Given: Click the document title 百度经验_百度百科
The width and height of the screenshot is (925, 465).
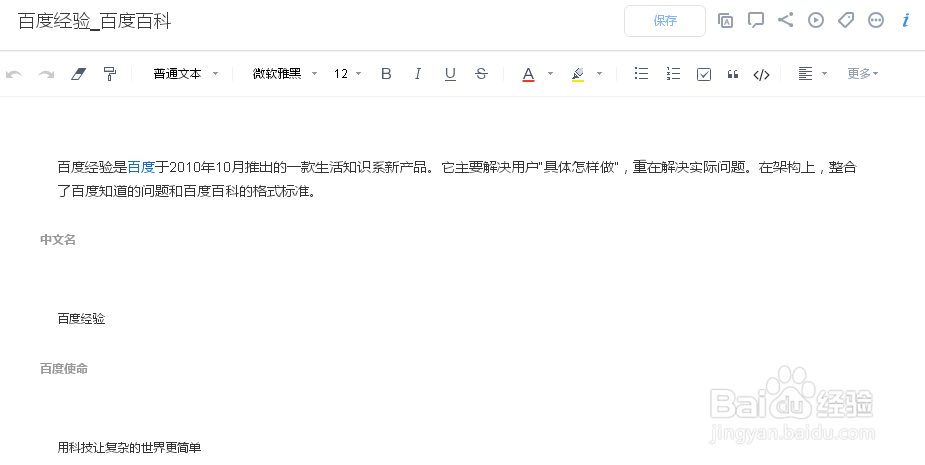Looking at the screenshot, I should (x=94, y=22).
